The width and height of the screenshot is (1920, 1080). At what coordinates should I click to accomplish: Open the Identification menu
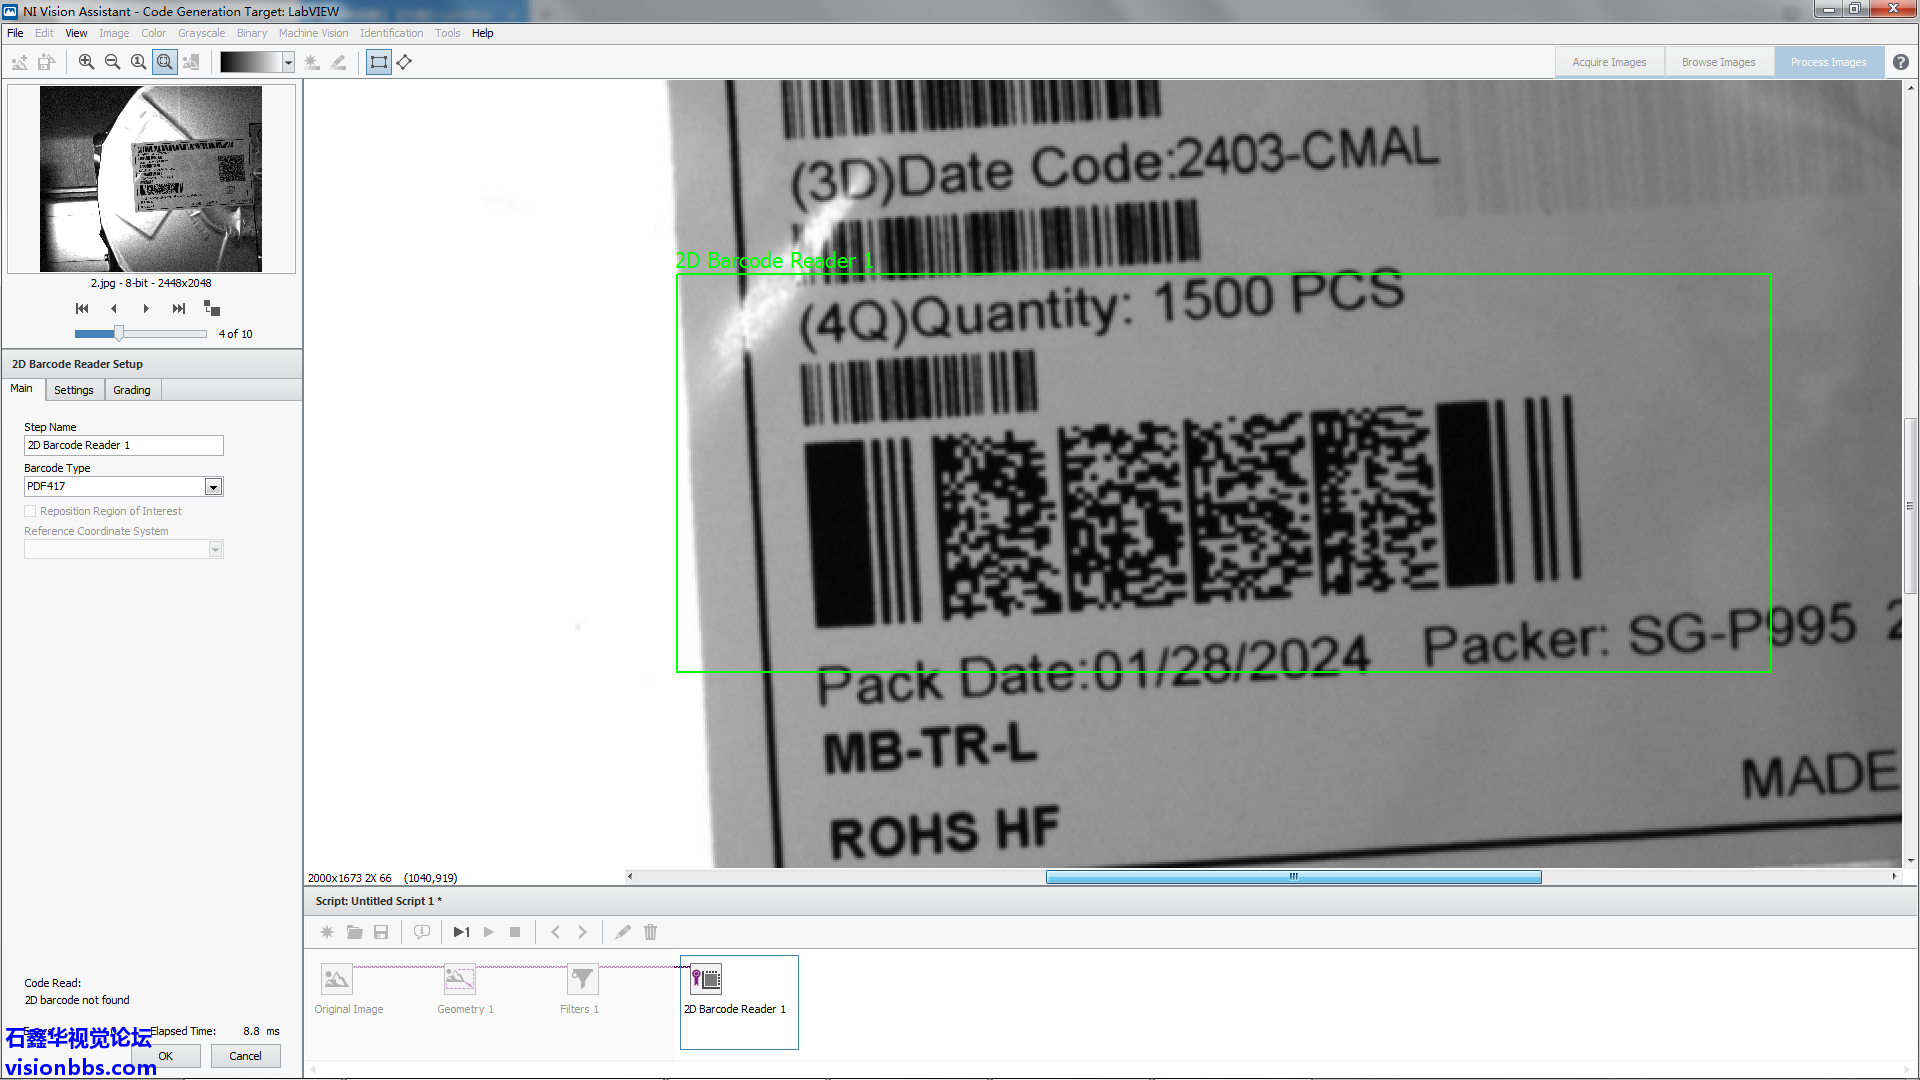click(x=391, y=33)
